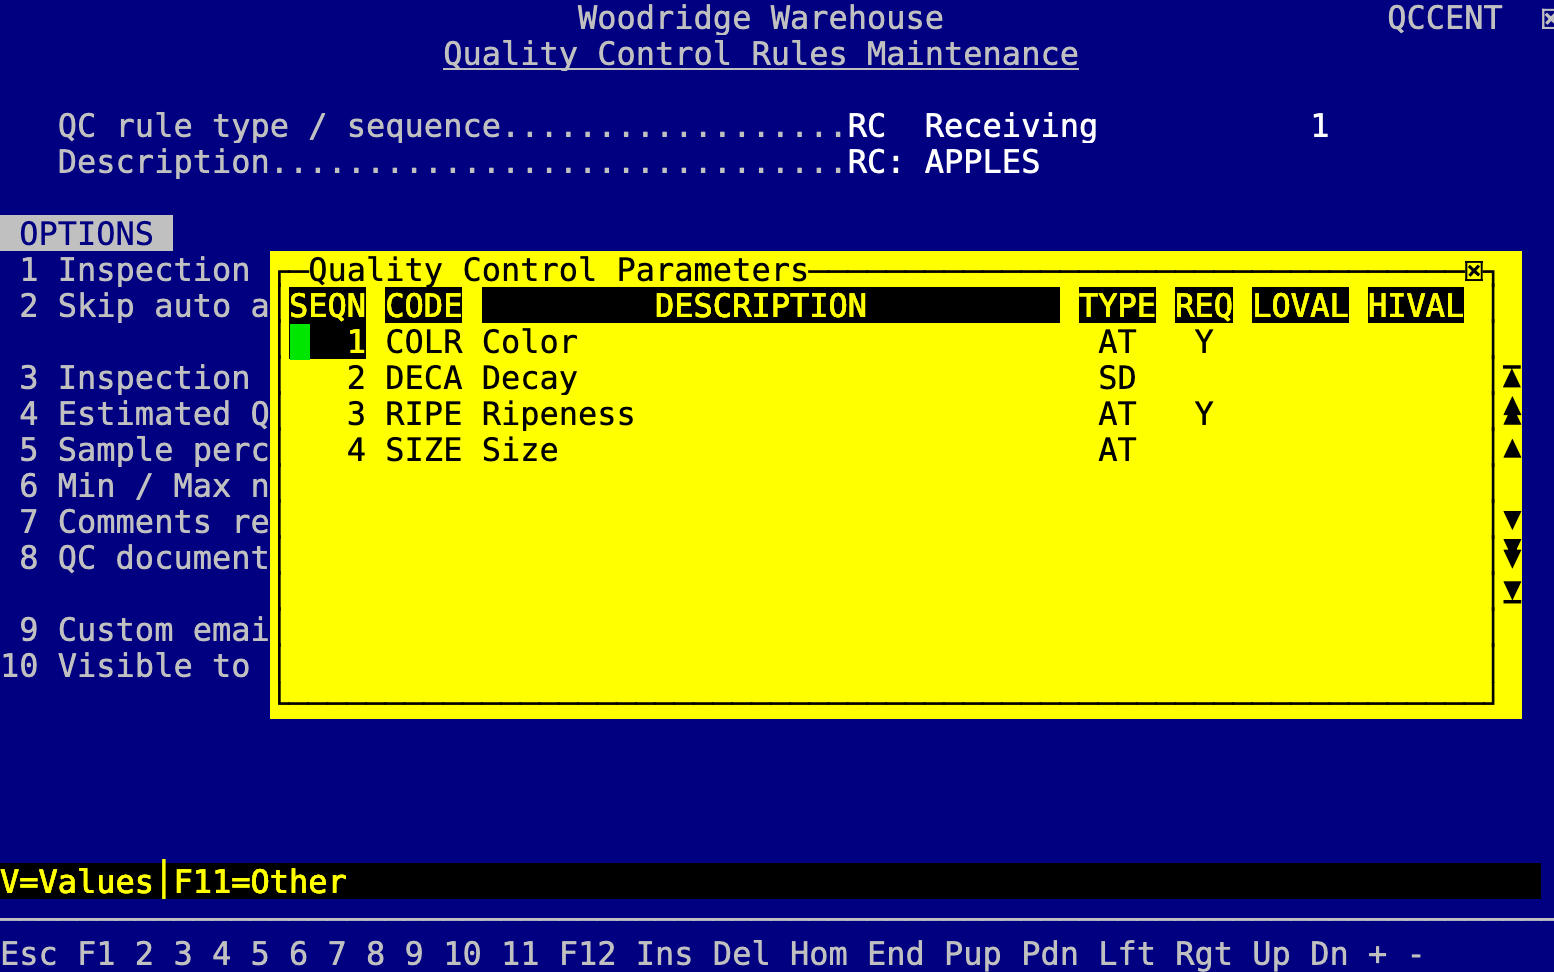Click the single down arrow scroll icon
The image size is (1554, 972).
tap(1512, 520)
